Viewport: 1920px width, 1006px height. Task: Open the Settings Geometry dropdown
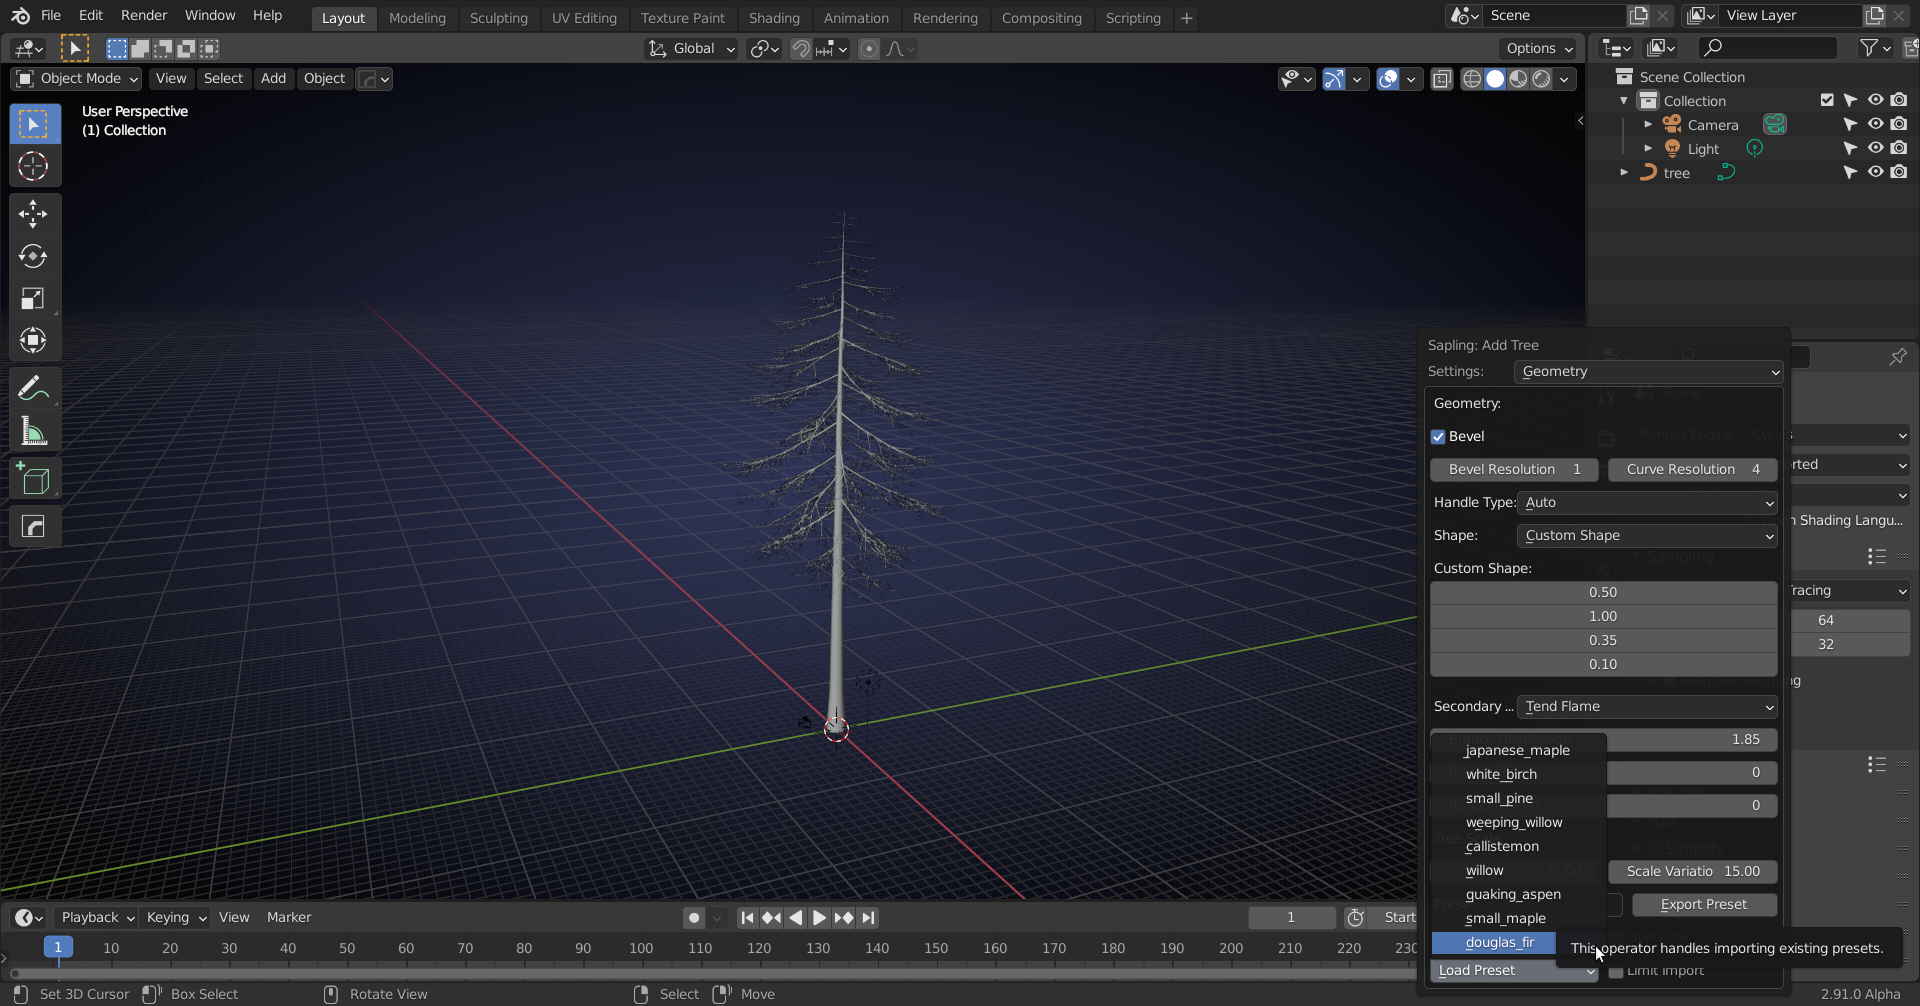pos(1647,372)
